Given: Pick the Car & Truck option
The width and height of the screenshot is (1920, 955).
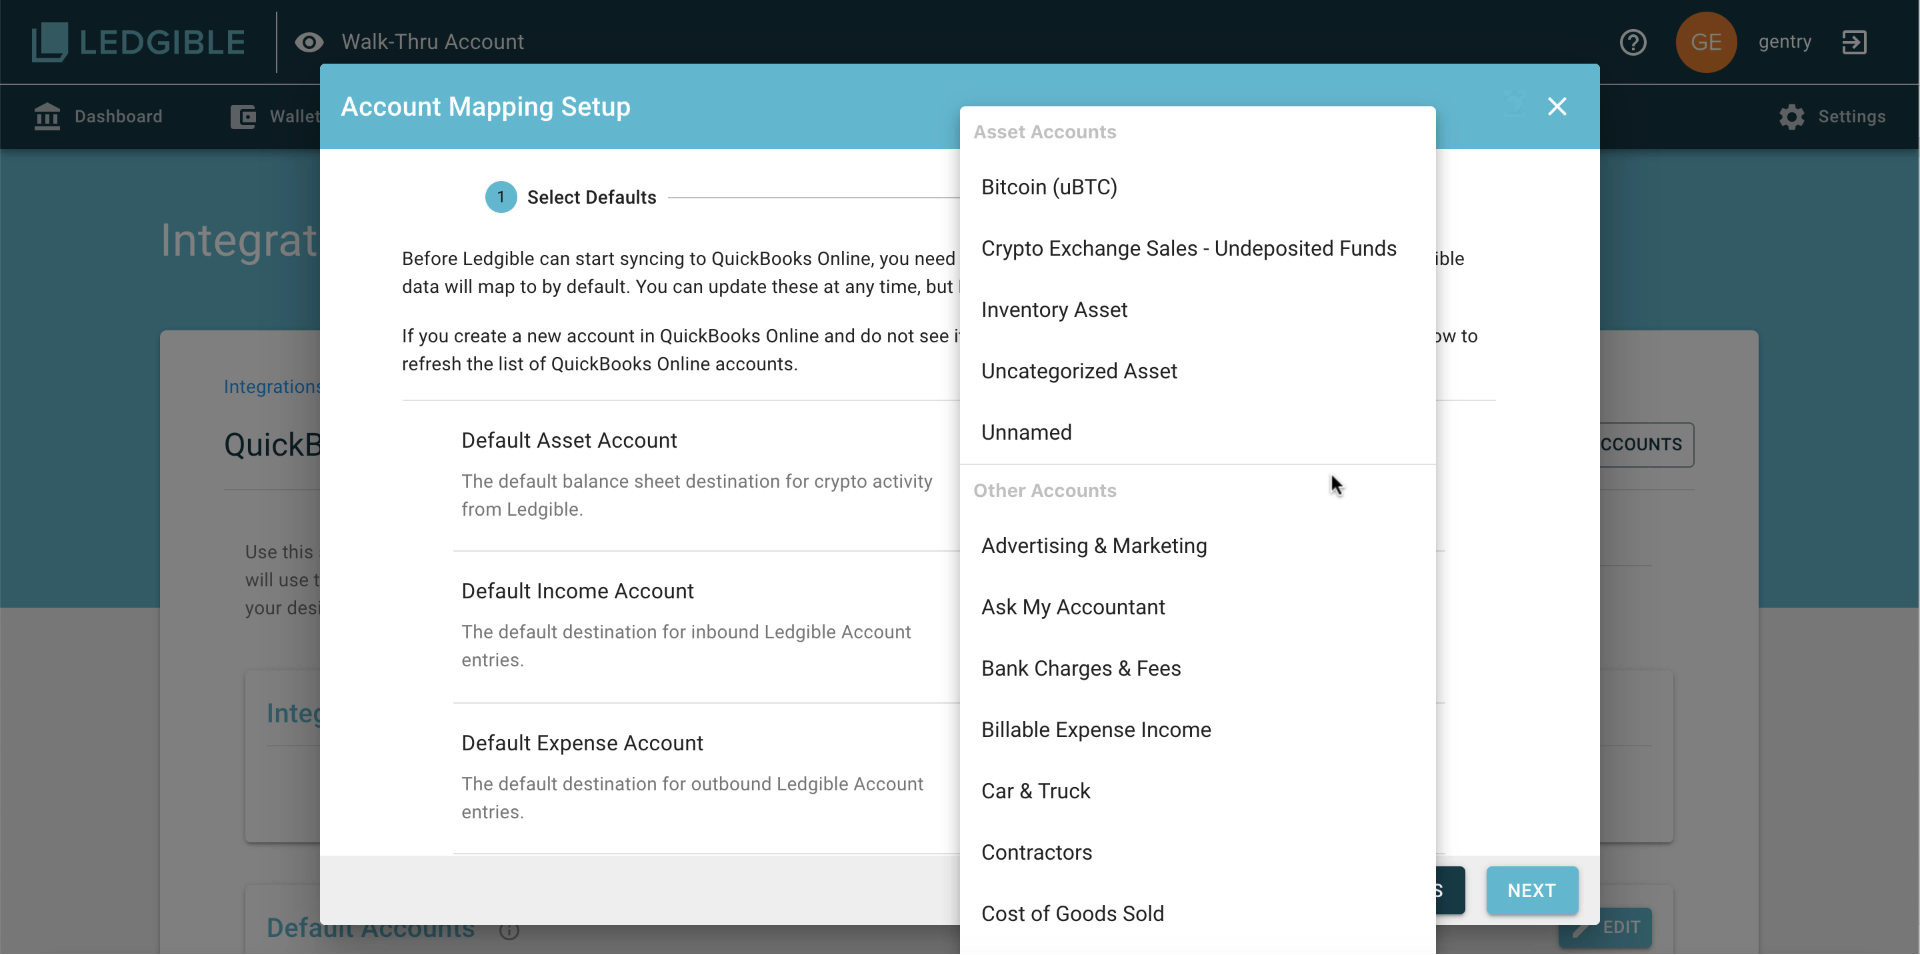Looking at the screenshot, I should click(x=1198, y=791).
